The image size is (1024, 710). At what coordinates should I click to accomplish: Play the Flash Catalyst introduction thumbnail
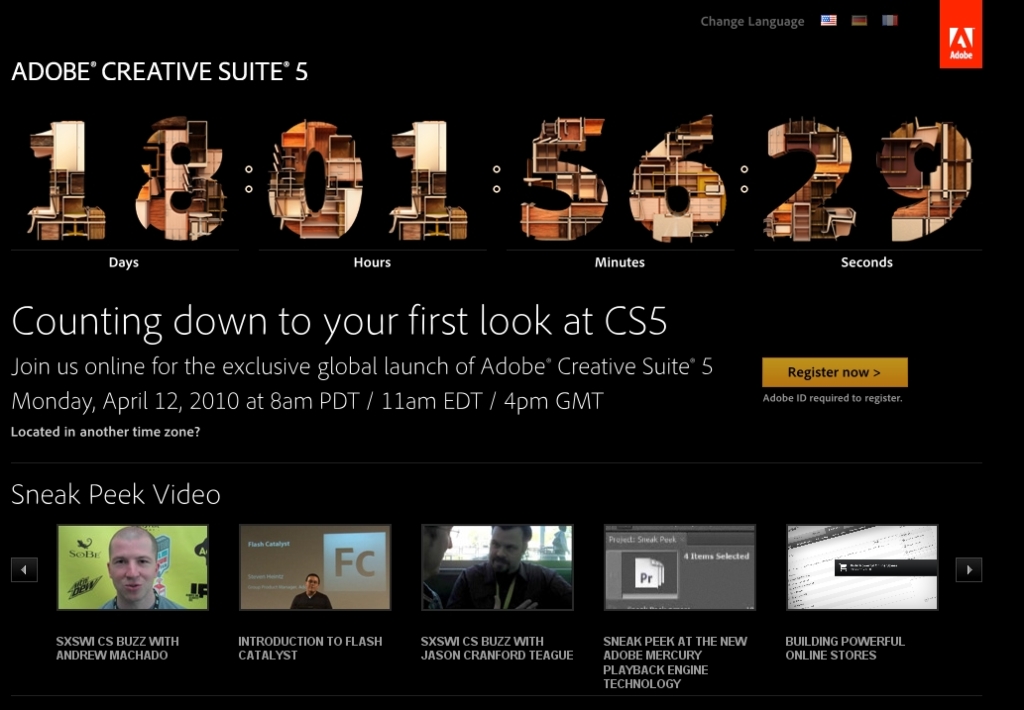click(315, 567)
